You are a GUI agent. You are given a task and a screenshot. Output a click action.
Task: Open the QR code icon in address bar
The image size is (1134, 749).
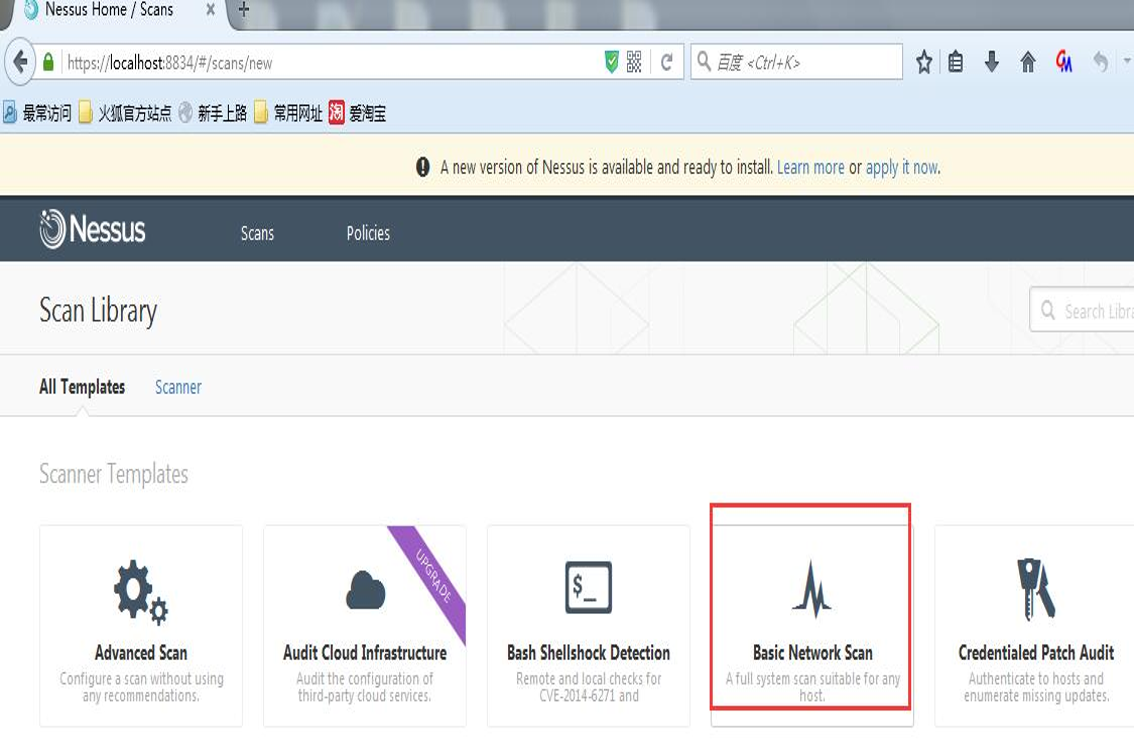point(634,62)
